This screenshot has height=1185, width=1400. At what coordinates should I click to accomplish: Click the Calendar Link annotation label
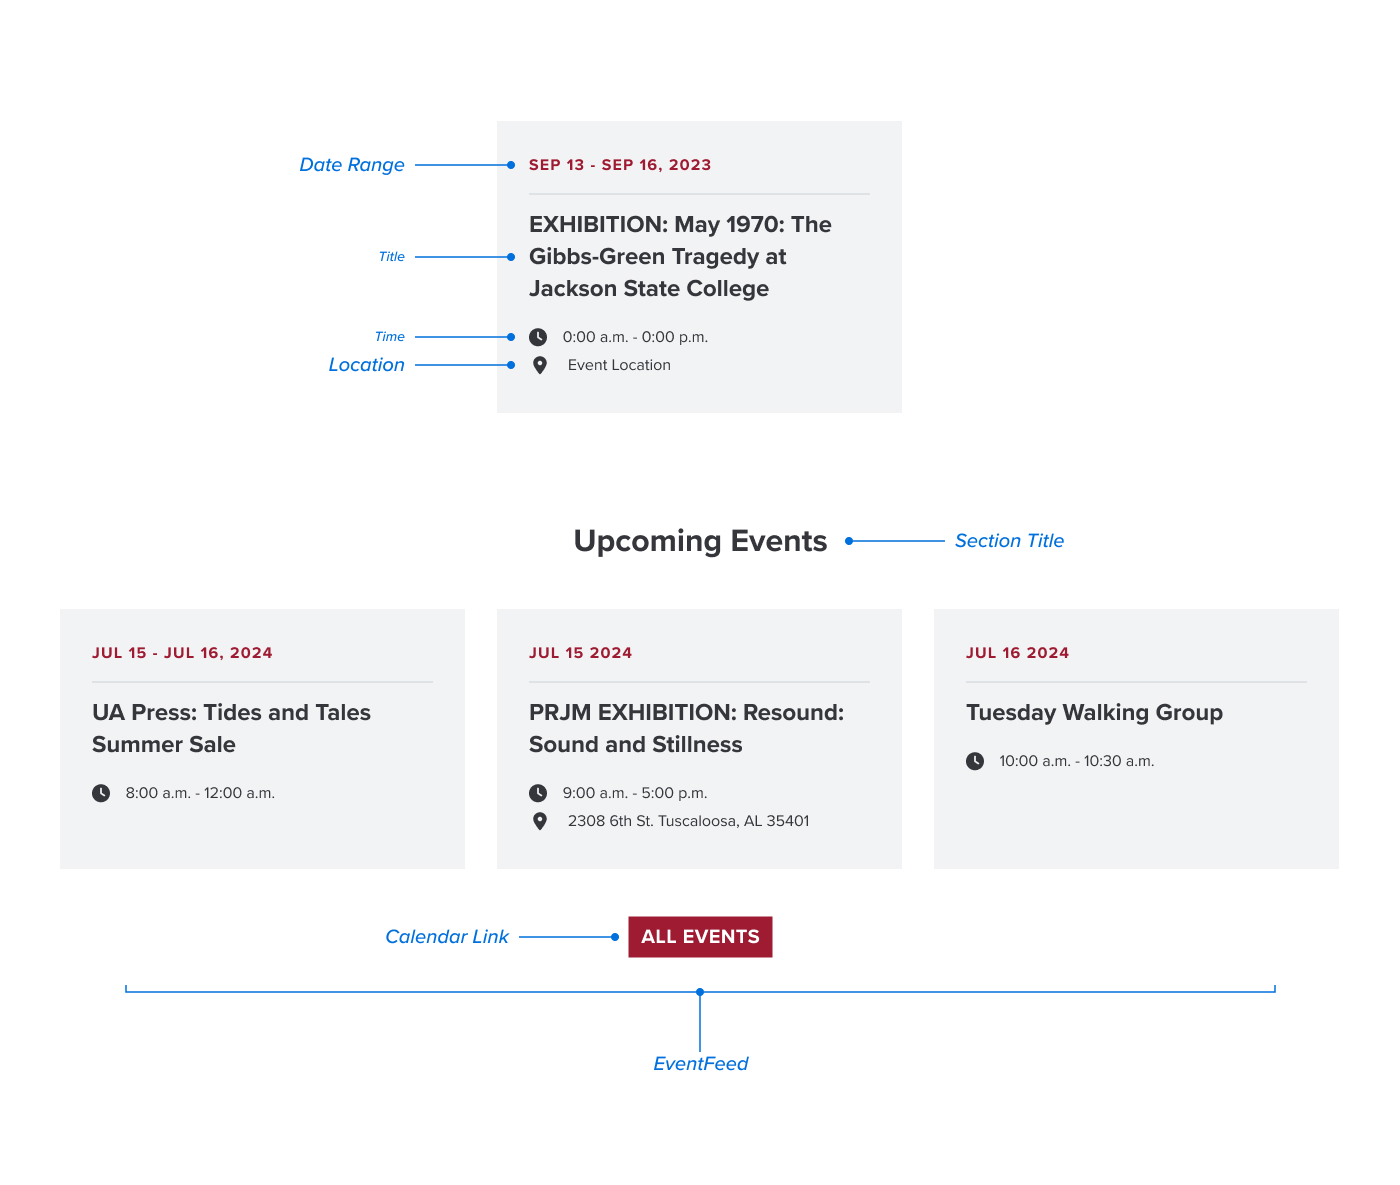[x=447, y=937]
